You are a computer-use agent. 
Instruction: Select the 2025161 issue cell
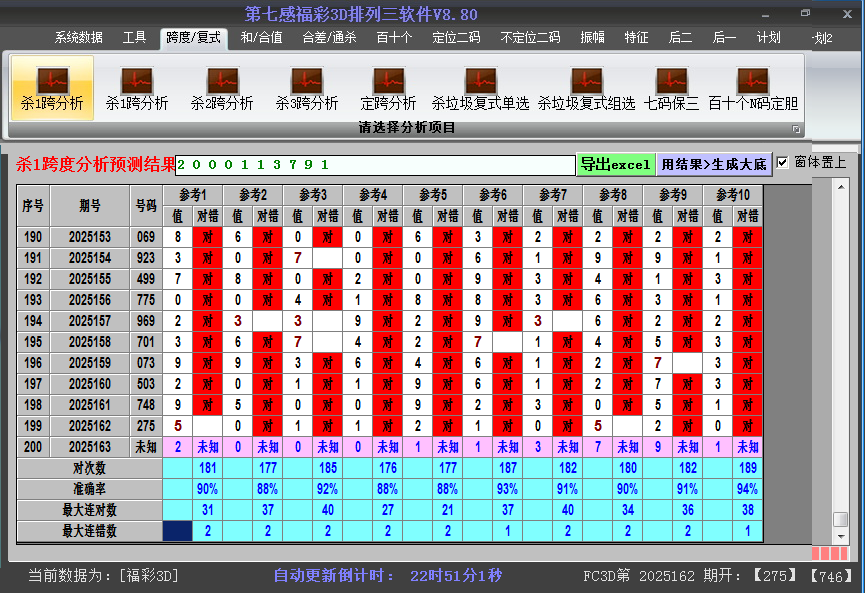coord(90,405)
